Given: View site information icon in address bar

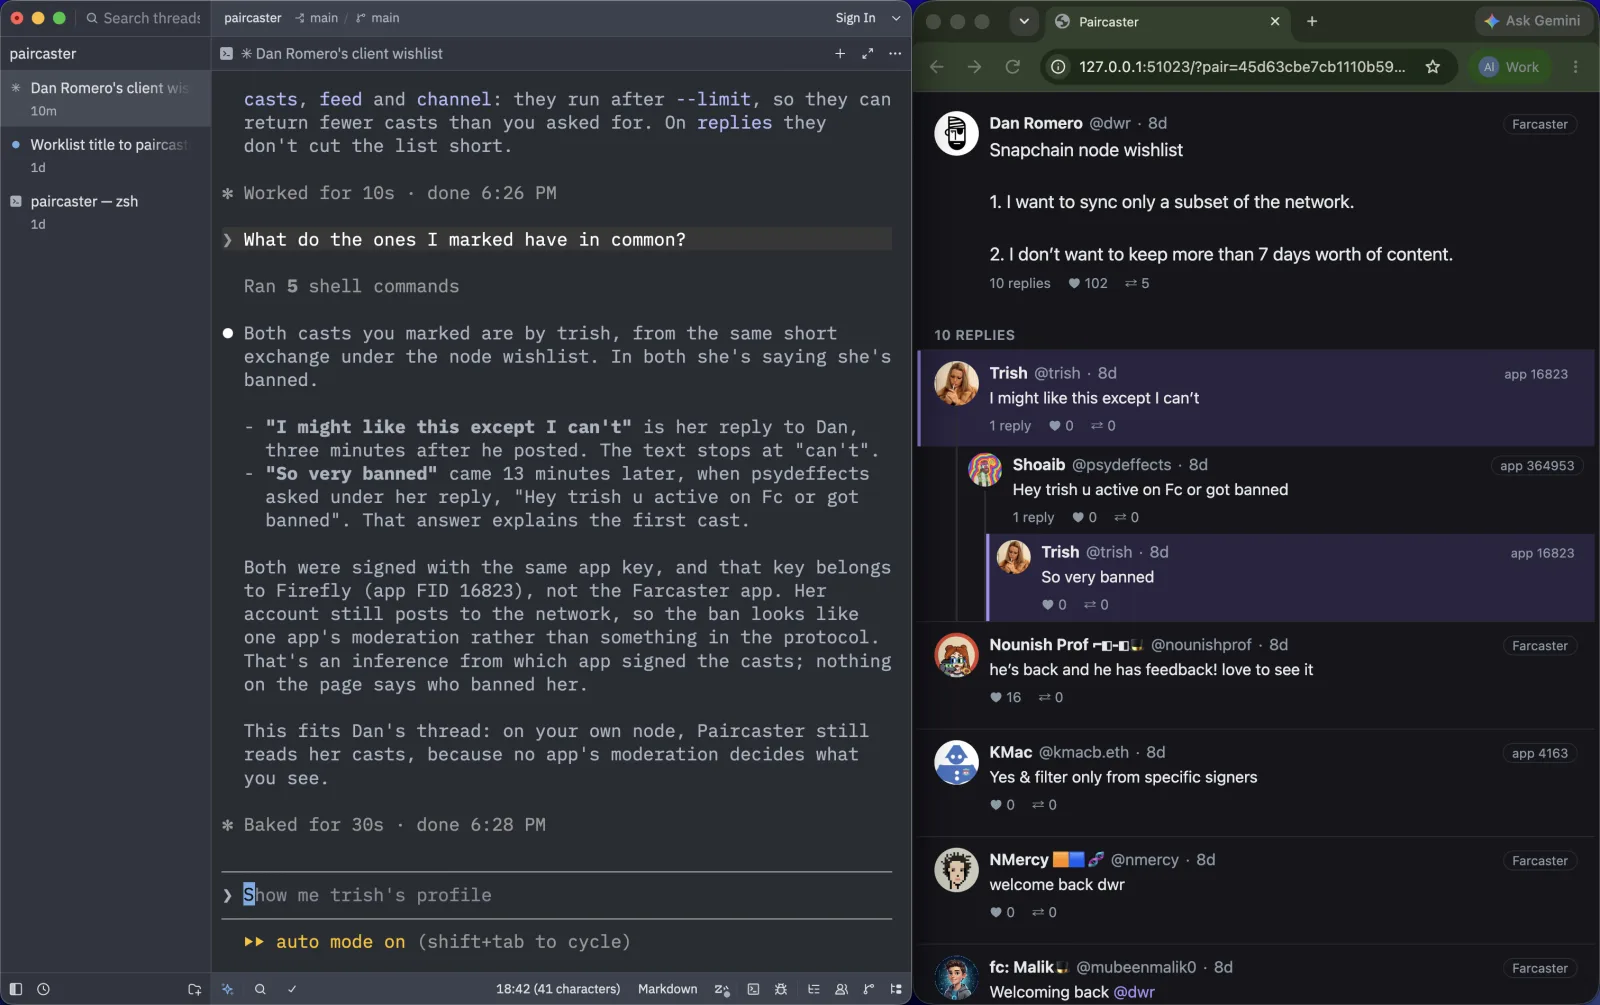Looking at the screenshot, I should (x=1057, y=67).
